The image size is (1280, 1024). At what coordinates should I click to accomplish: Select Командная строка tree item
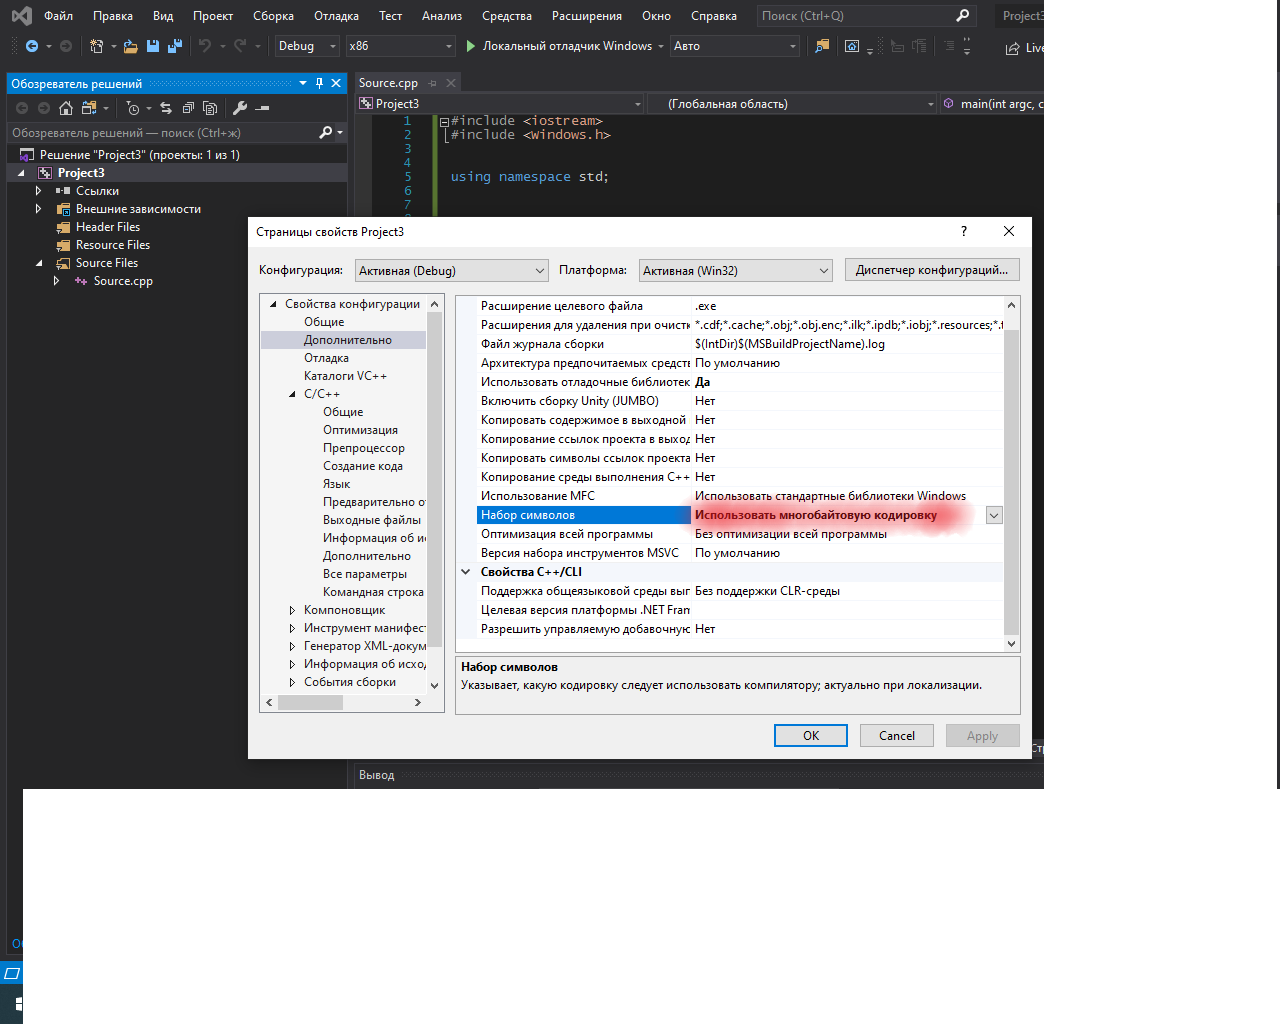tap(373, 592)
